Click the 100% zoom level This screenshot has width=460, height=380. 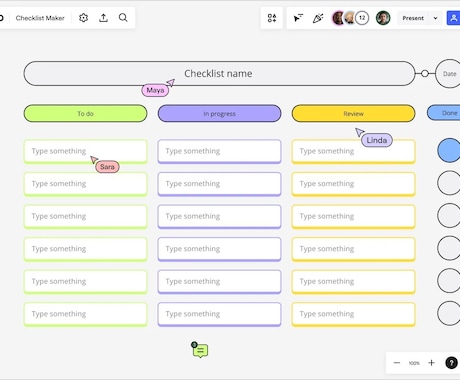coord(414,363)
